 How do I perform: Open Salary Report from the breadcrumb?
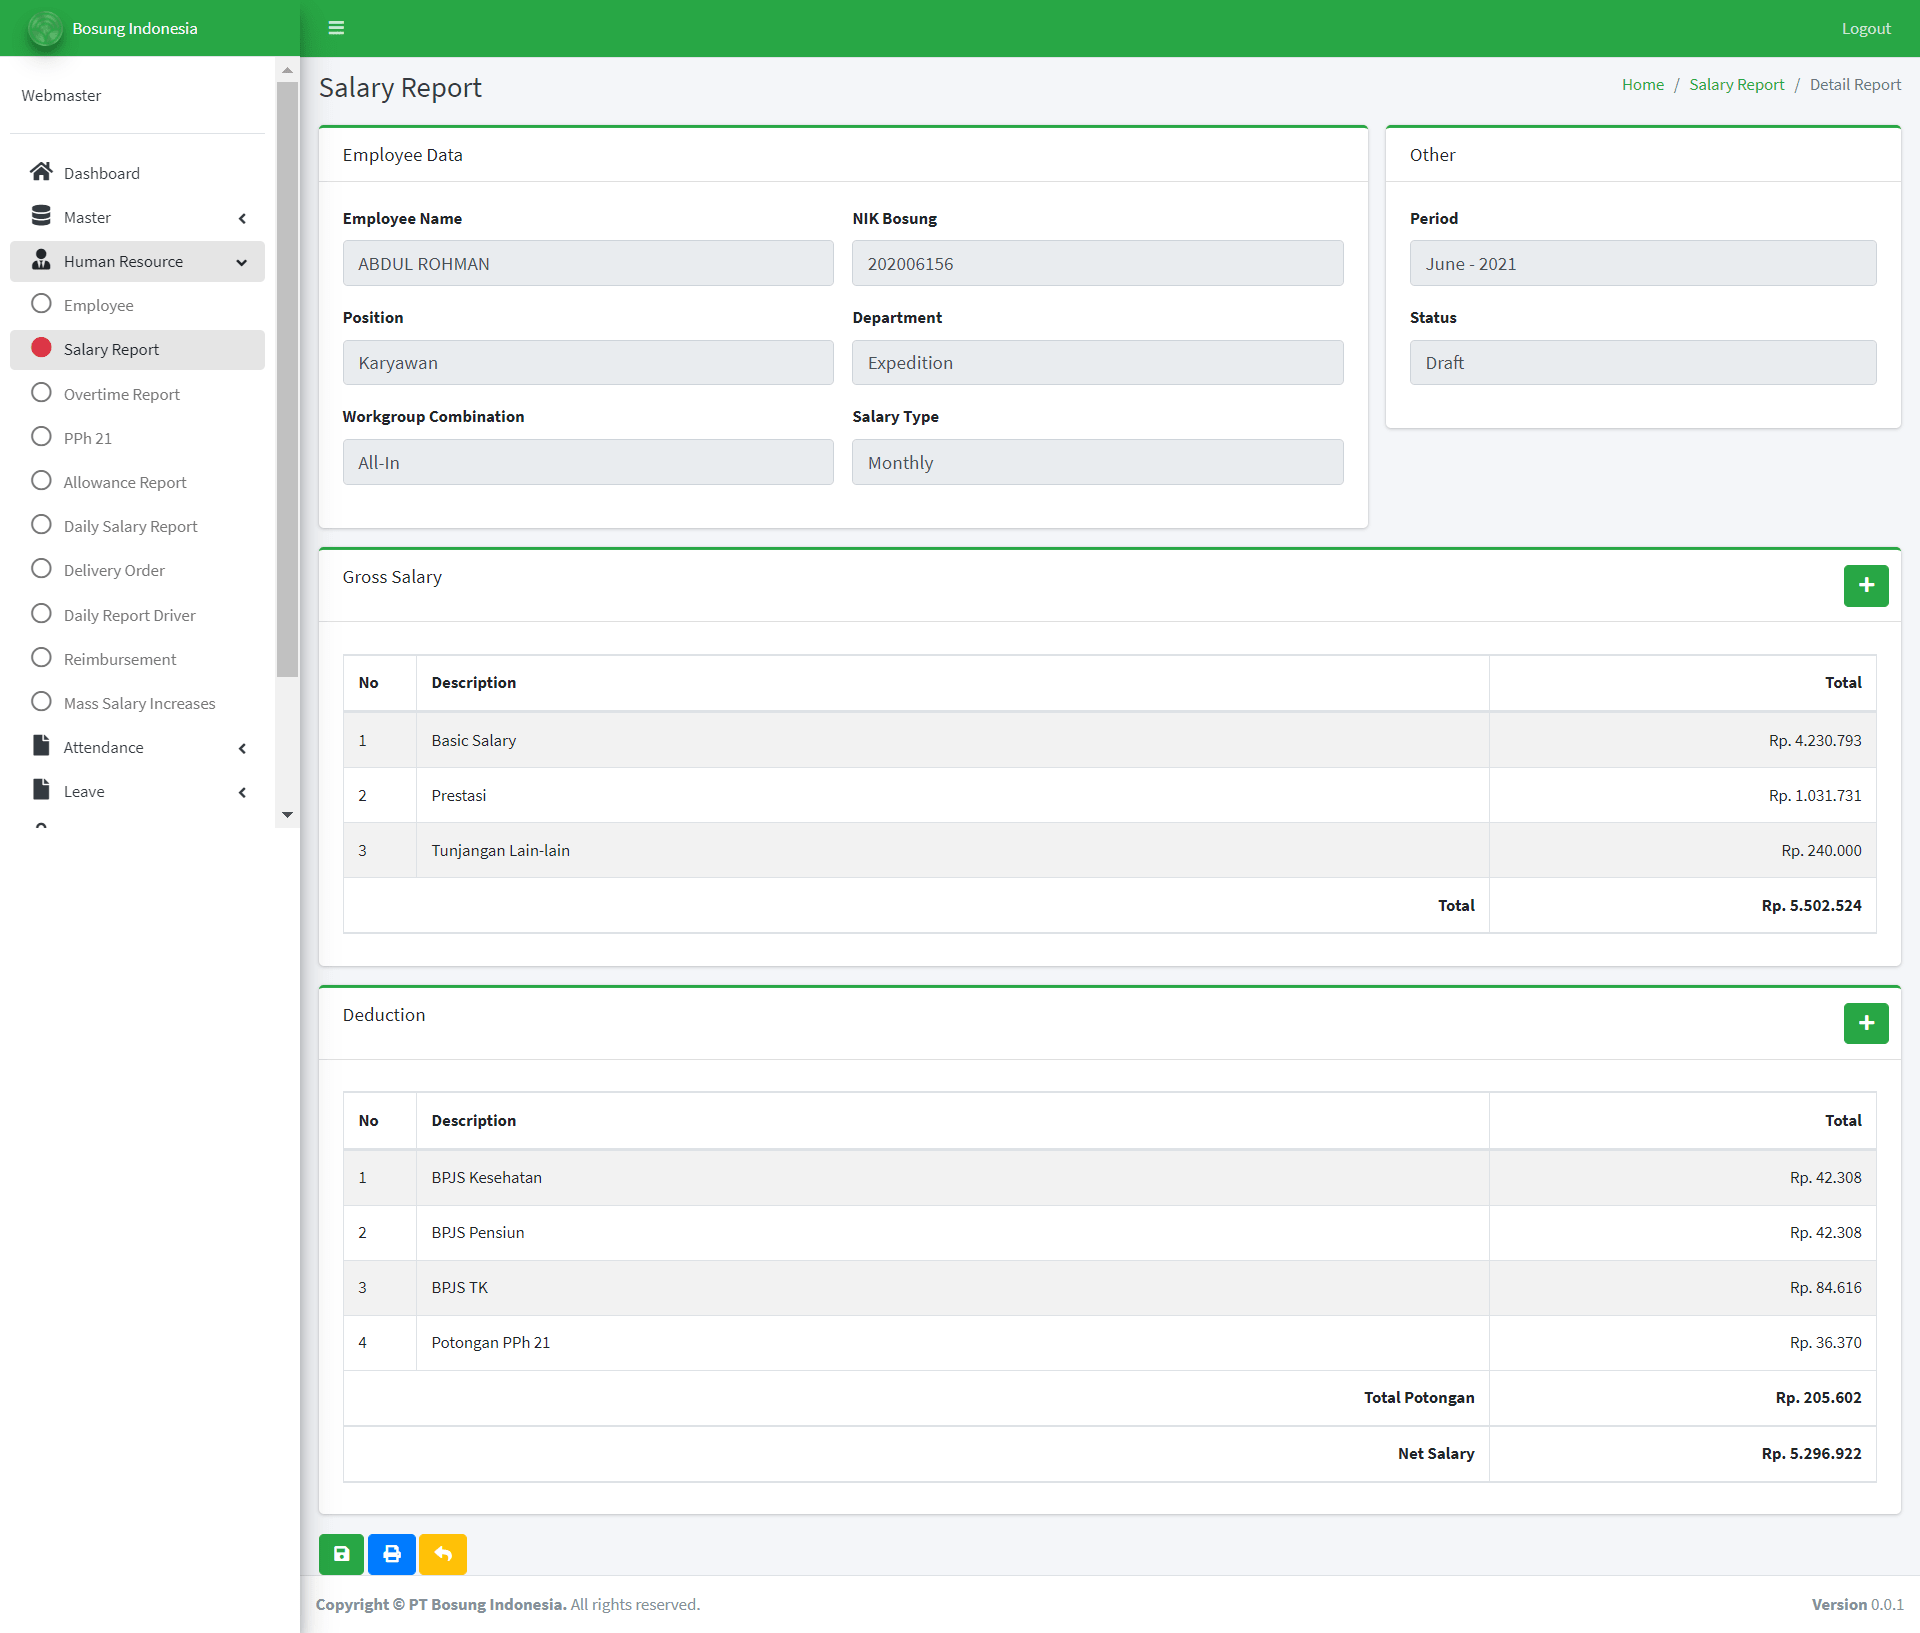tap(1737, 84)
